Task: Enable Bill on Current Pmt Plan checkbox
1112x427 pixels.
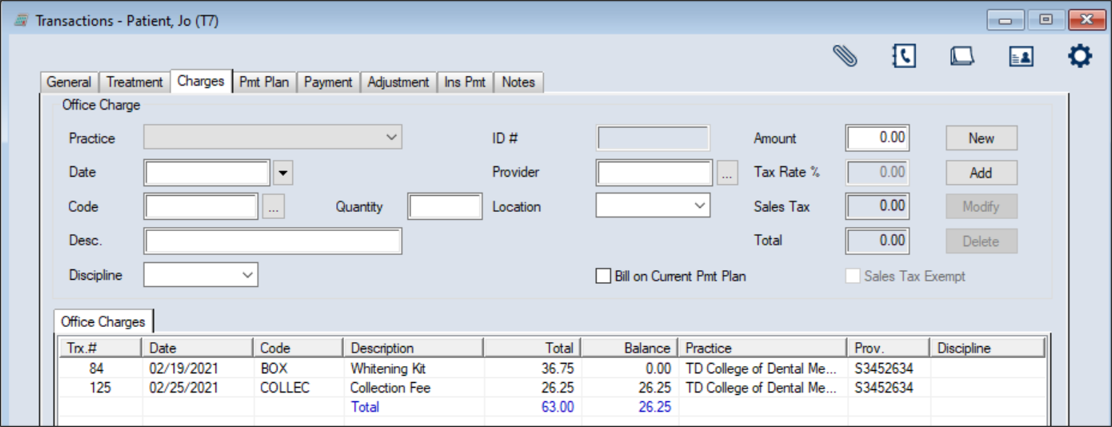Action: point(603,276)
